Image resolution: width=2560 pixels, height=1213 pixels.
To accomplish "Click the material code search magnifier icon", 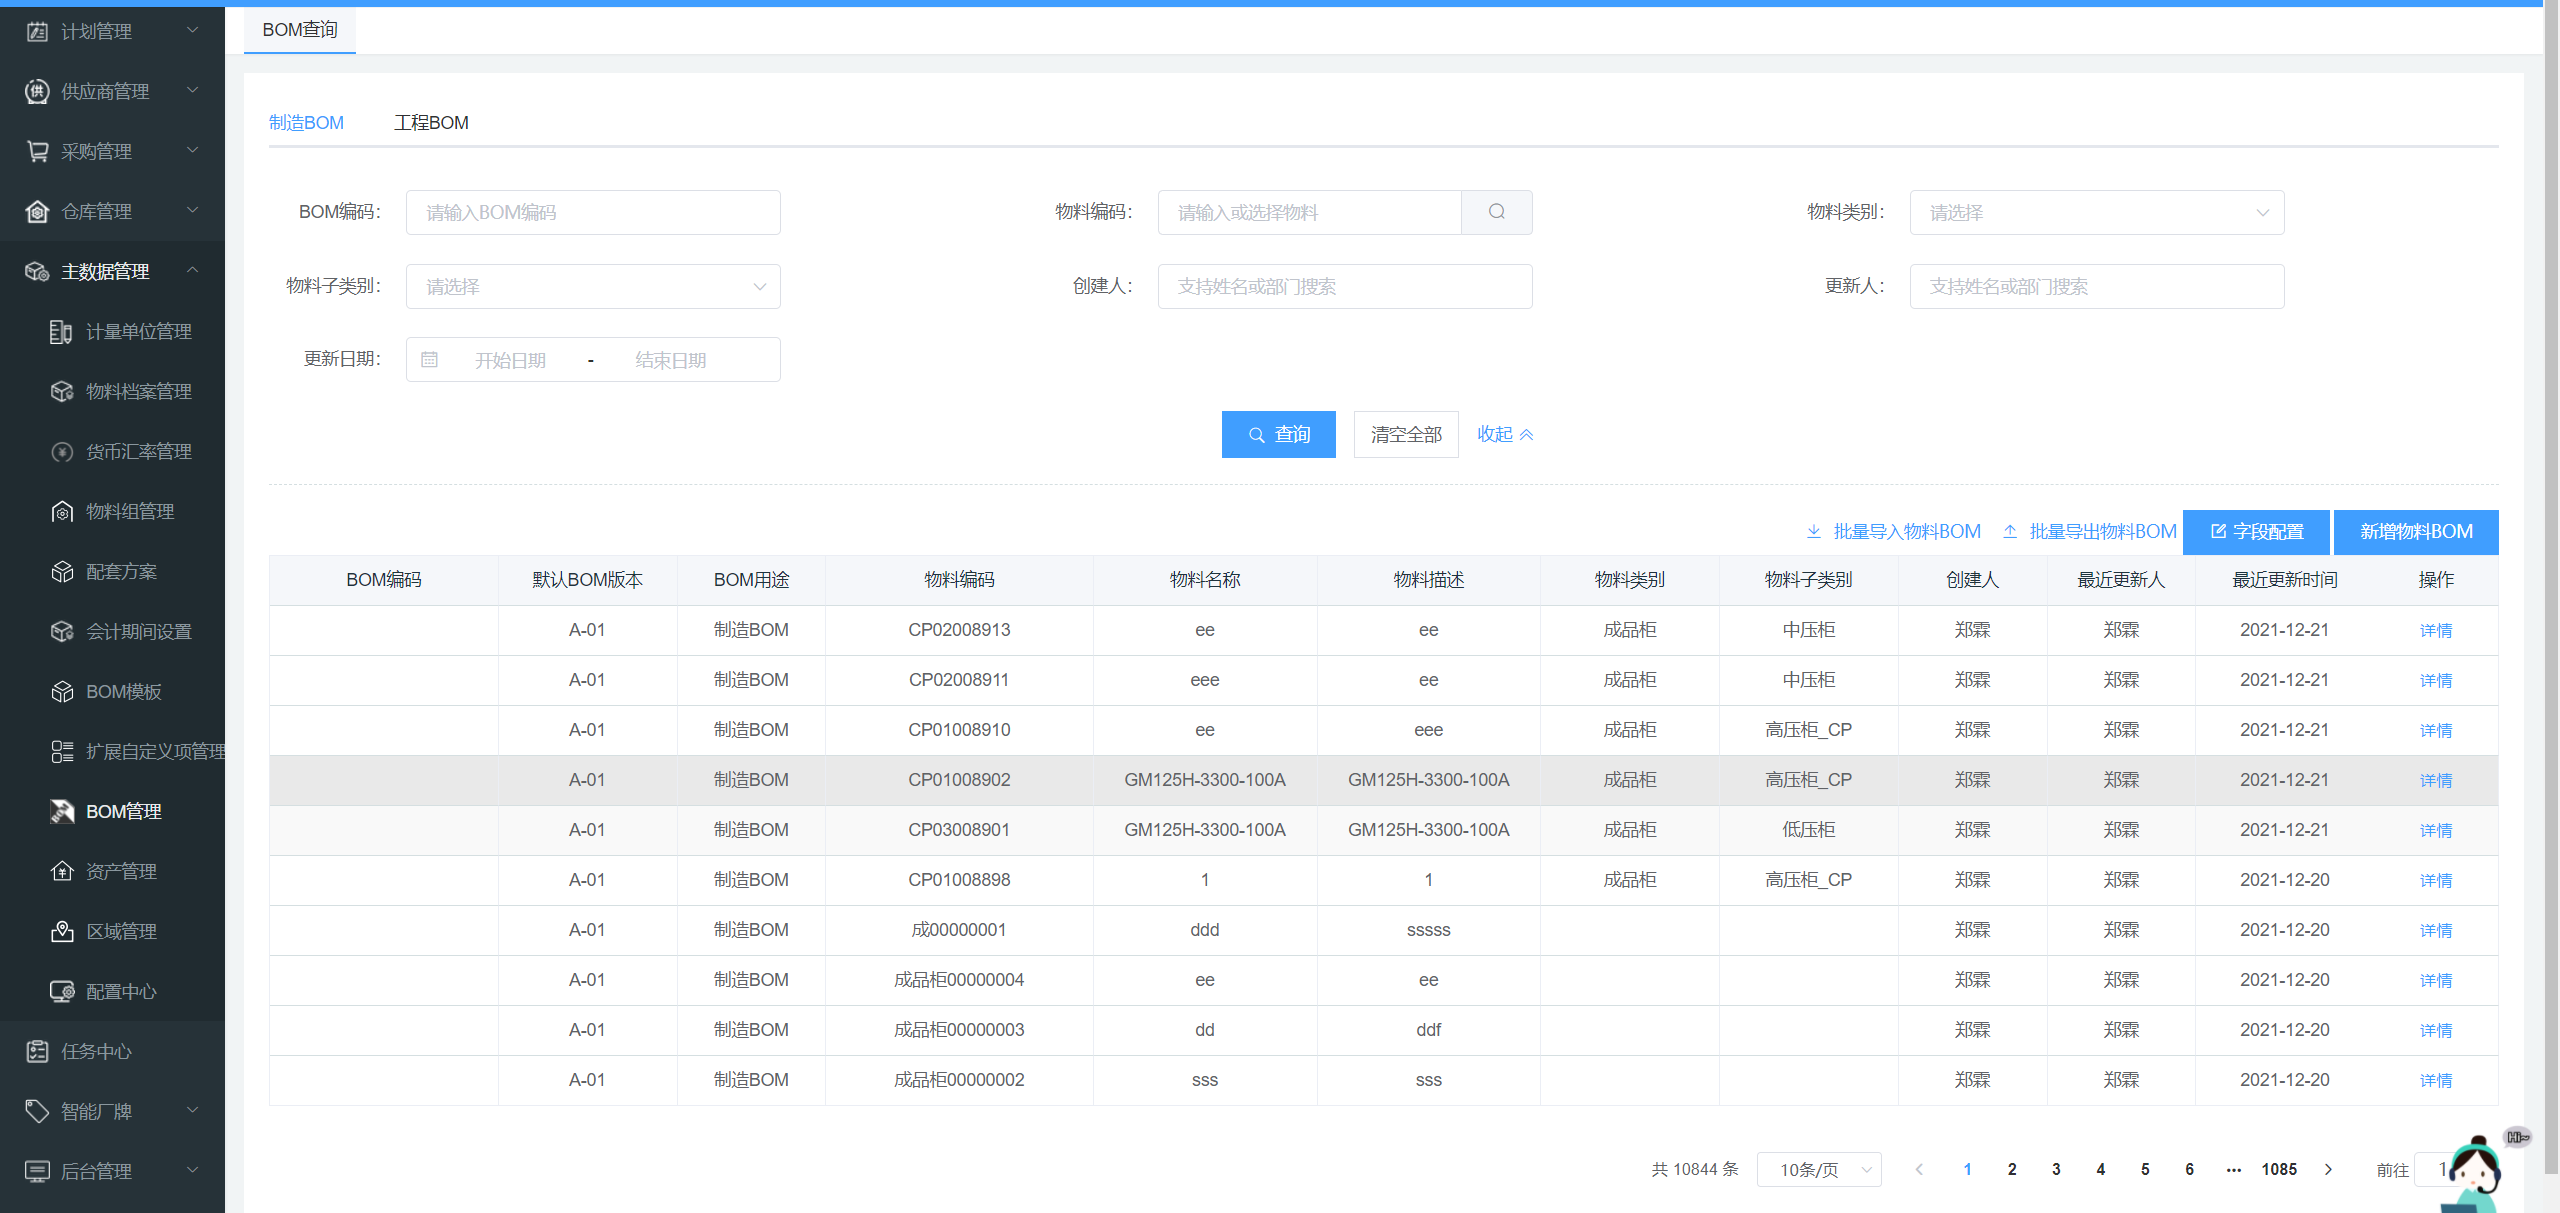I will pos(1496,212).
